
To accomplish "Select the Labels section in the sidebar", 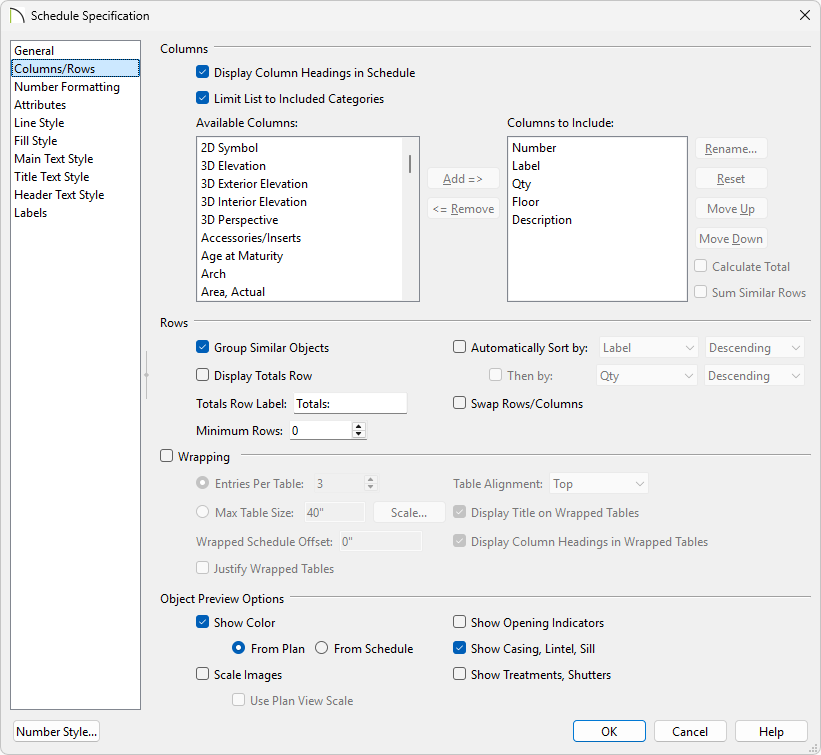I will click(30, 212).
